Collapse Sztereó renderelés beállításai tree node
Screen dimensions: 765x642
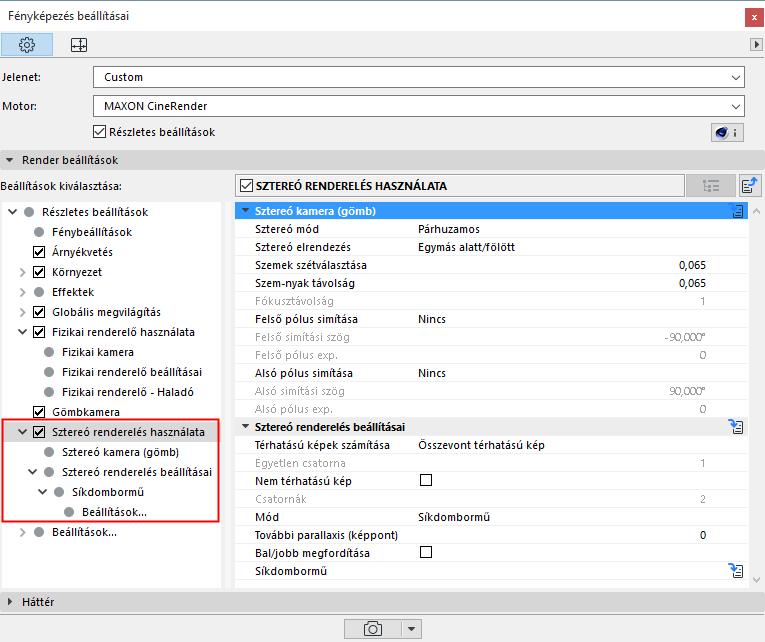[x=33, y=472]
